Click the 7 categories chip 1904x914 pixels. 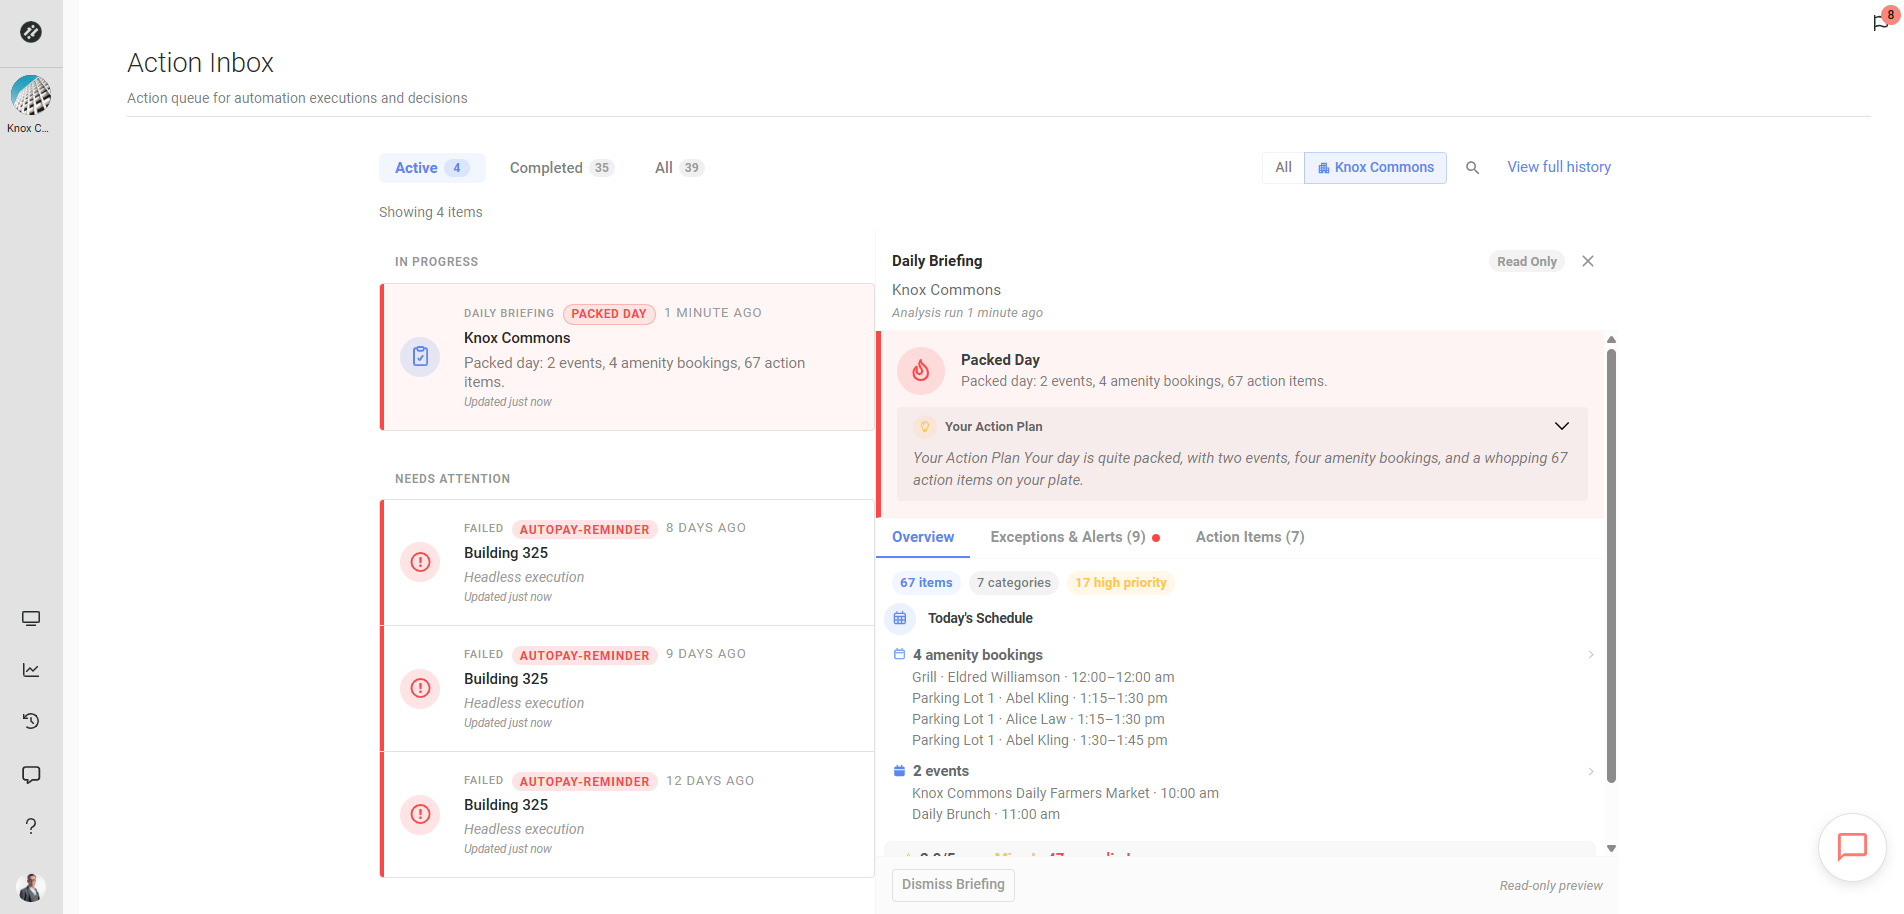(1014, 583)
